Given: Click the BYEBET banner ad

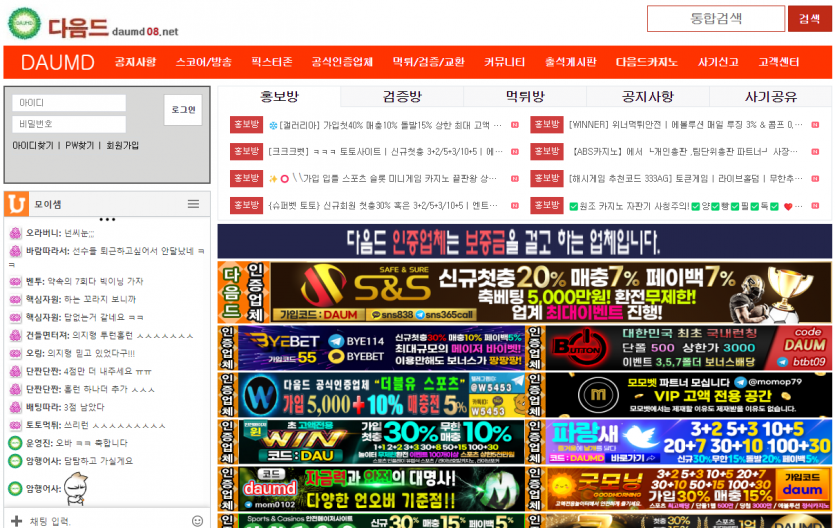Looking at the screenshot, I should coord(371,348).
